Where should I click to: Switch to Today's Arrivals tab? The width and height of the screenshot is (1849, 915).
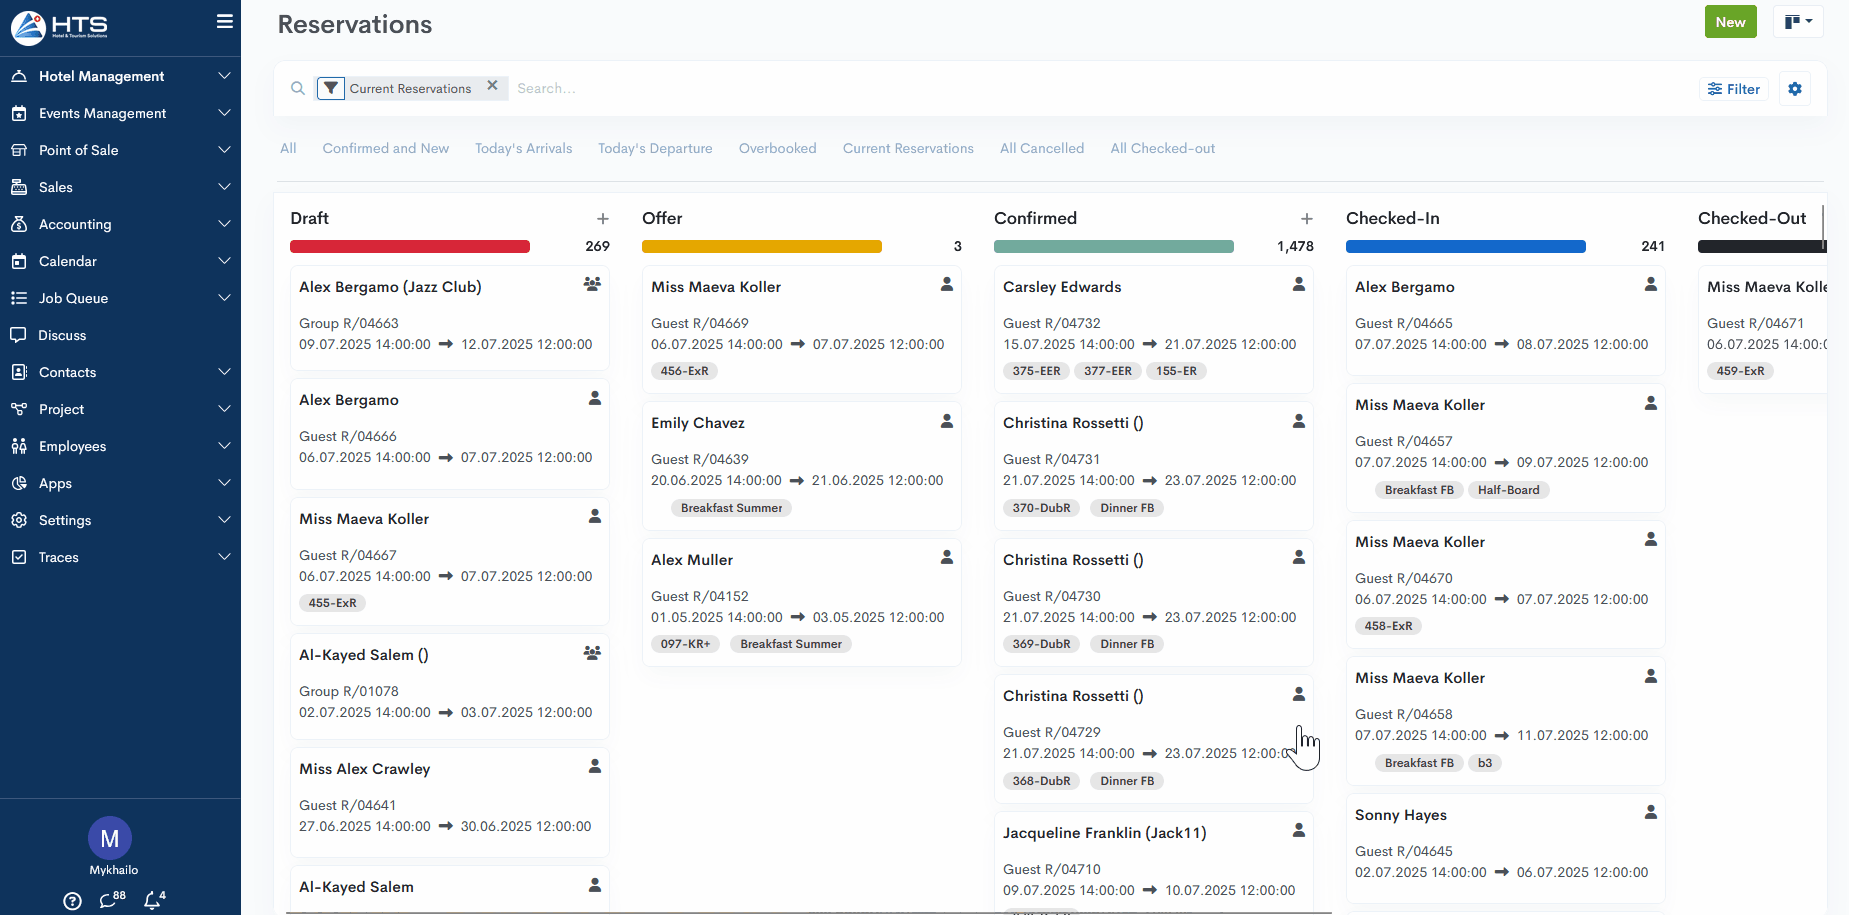[x=523, y=148]
